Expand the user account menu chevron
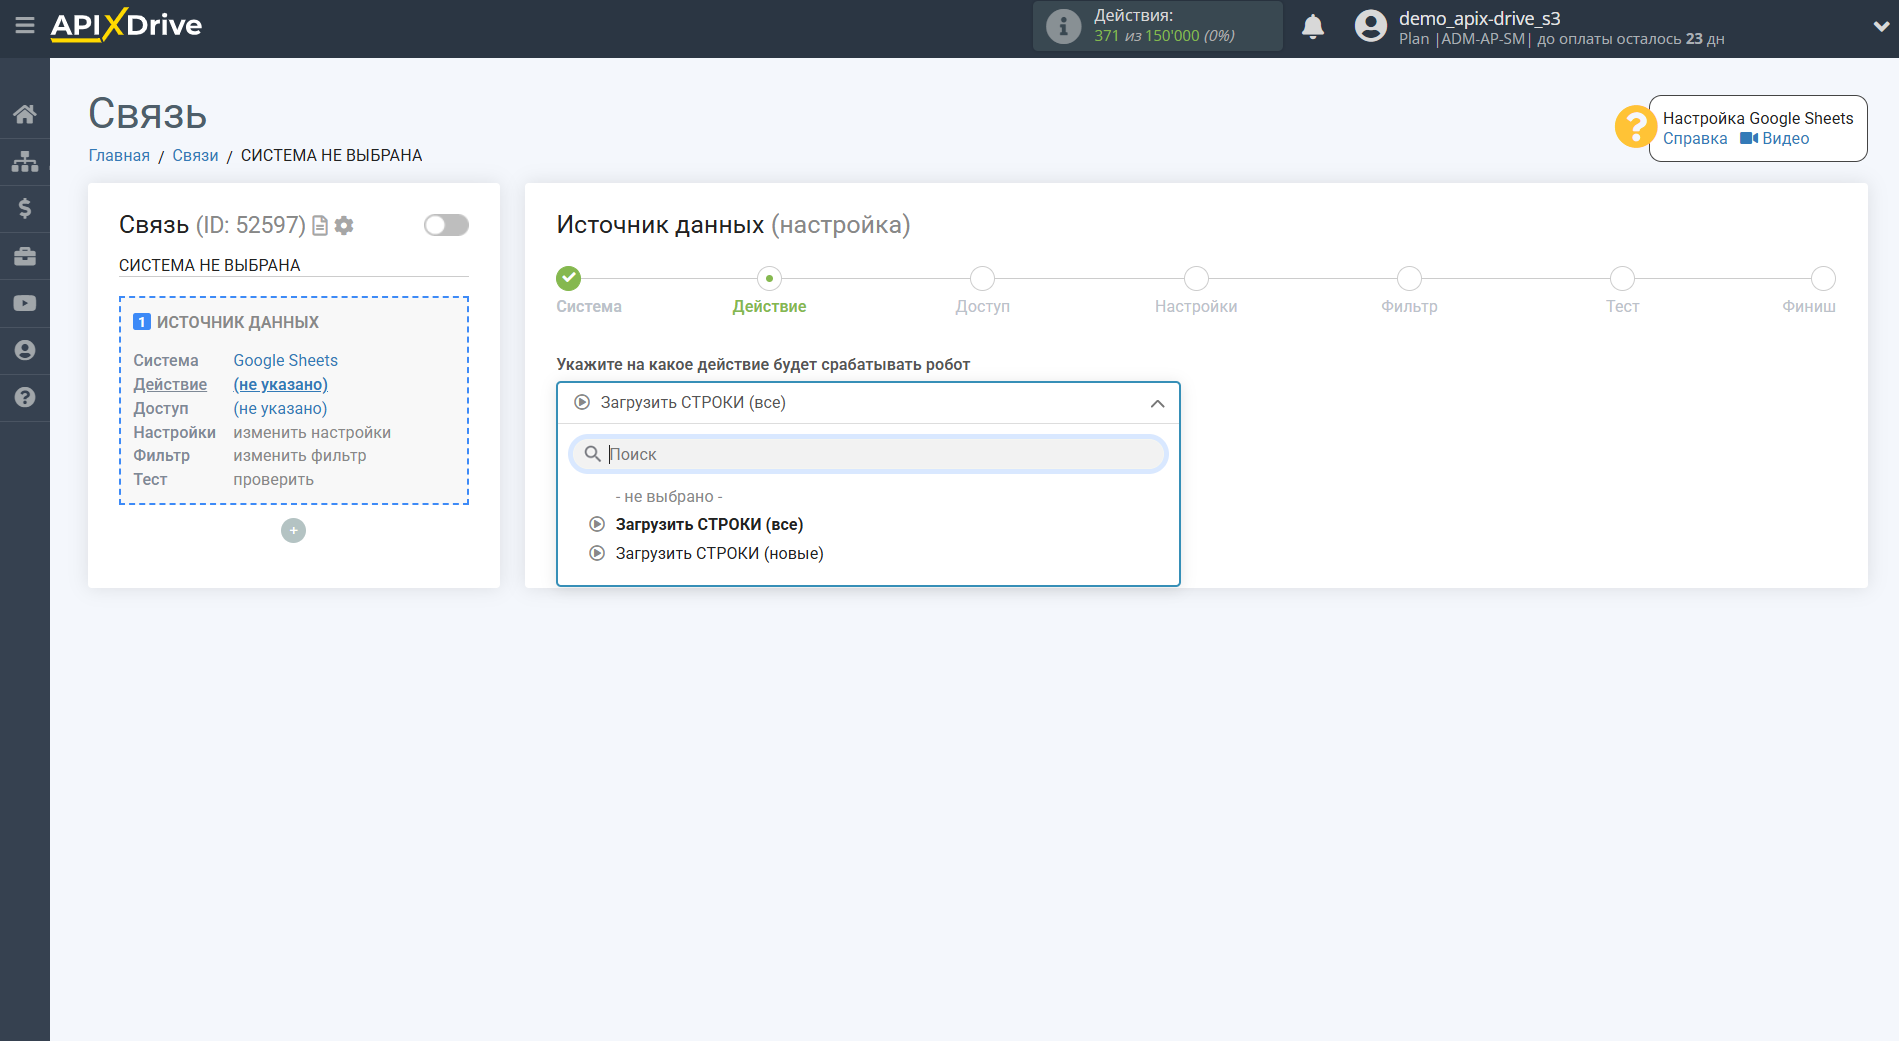Image resolution: width=1899 pixels, height=1041 pixels. [1880, 27]
